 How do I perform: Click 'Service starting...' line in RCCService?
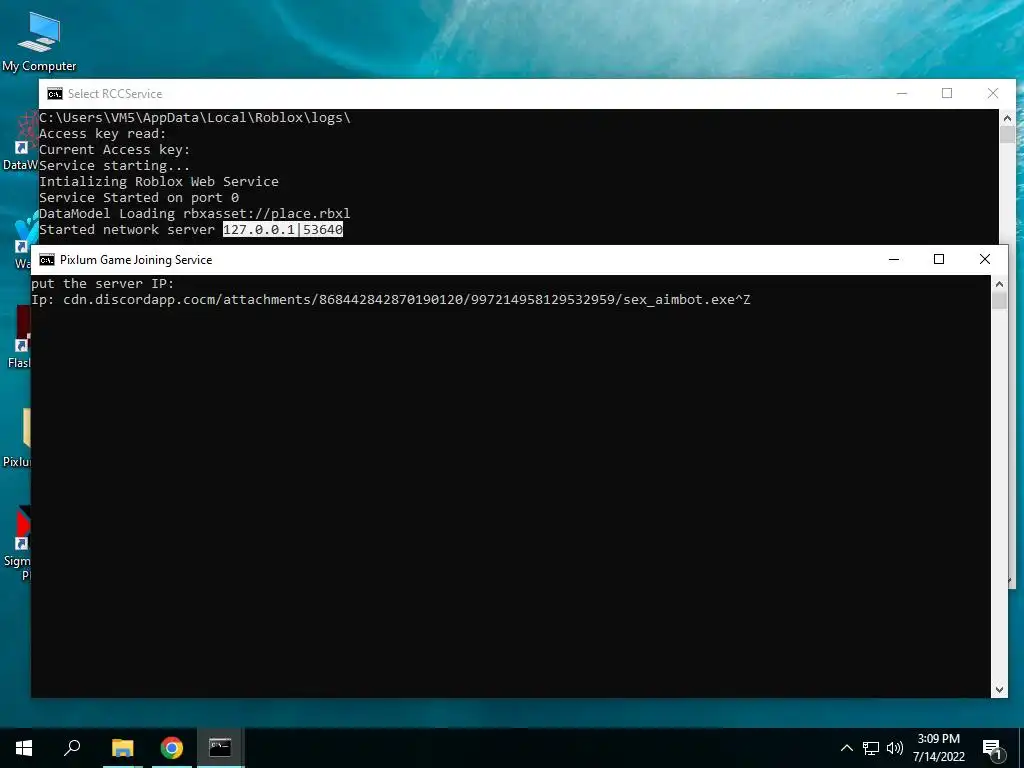114,166
